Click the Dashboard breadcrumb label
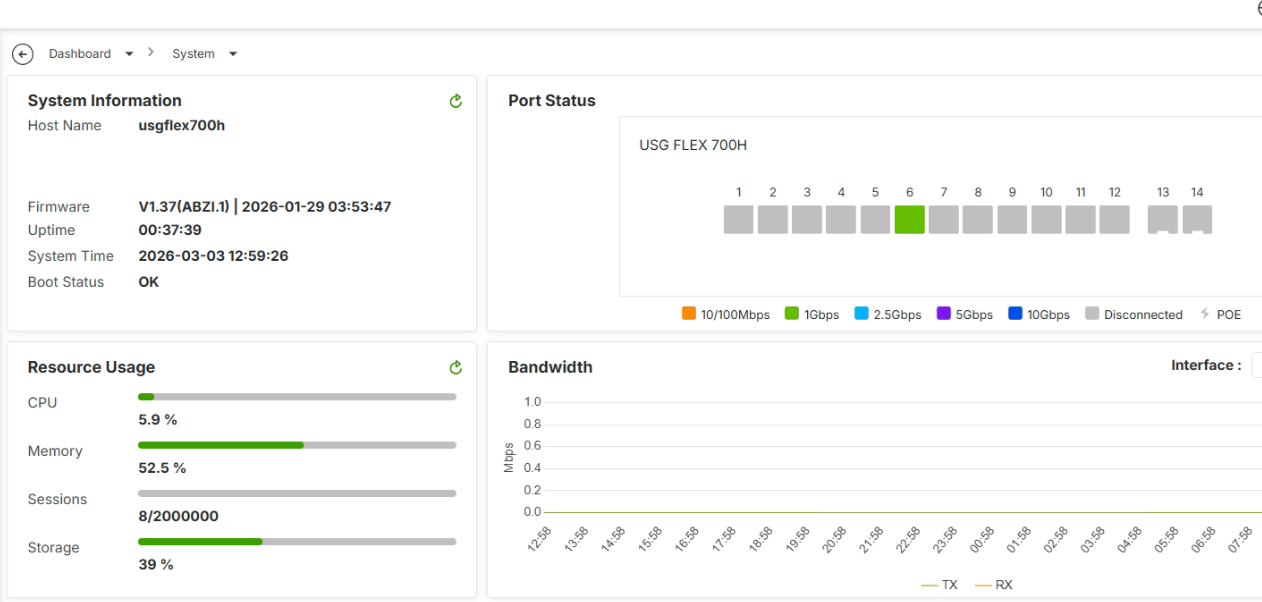Viewport: 1262px width, 602px height. click(x=80, y=54)
